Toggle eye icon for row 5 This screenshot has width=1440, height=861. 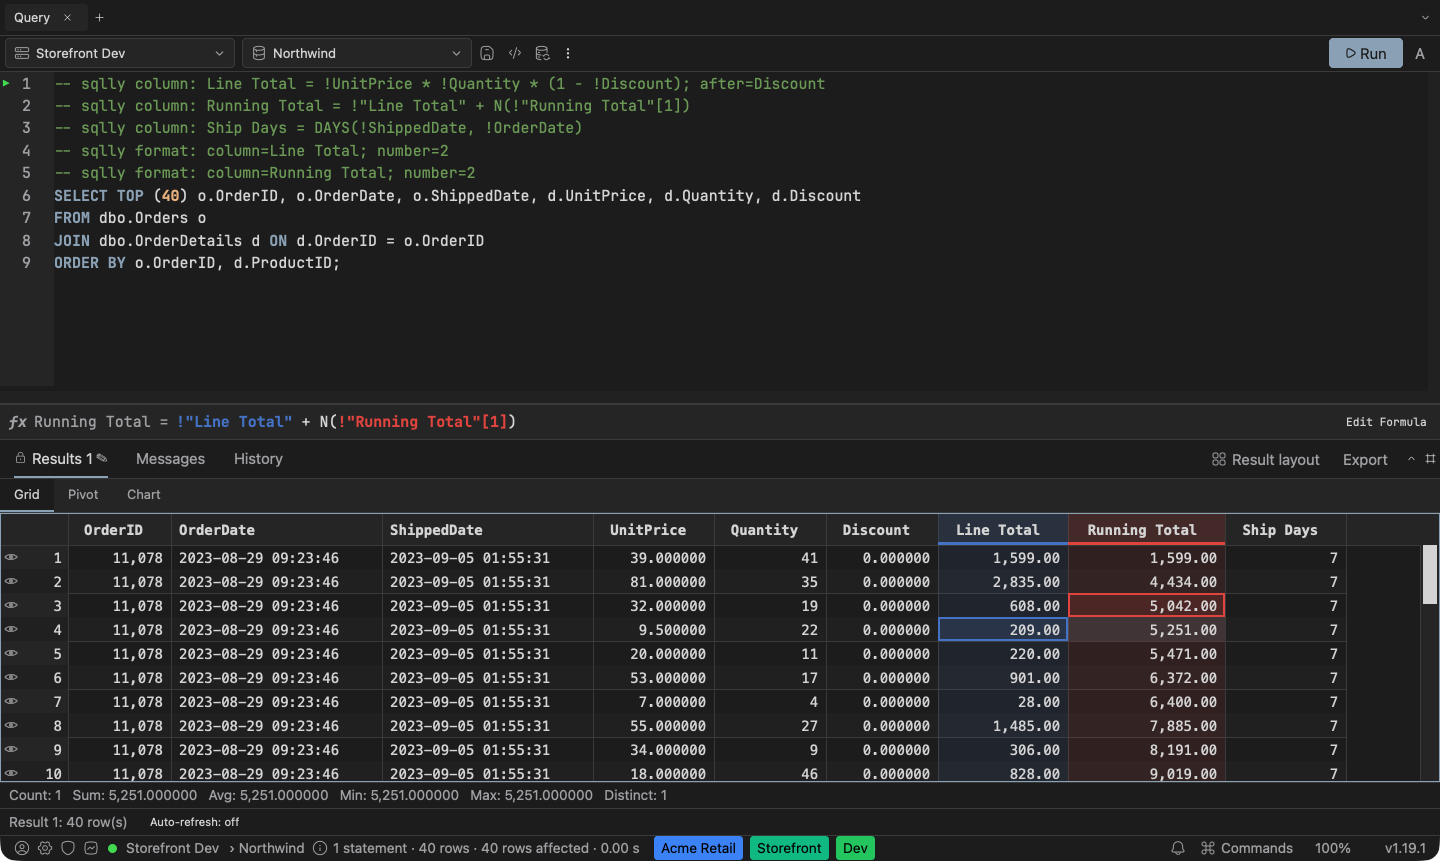click(x=11, y=653)
